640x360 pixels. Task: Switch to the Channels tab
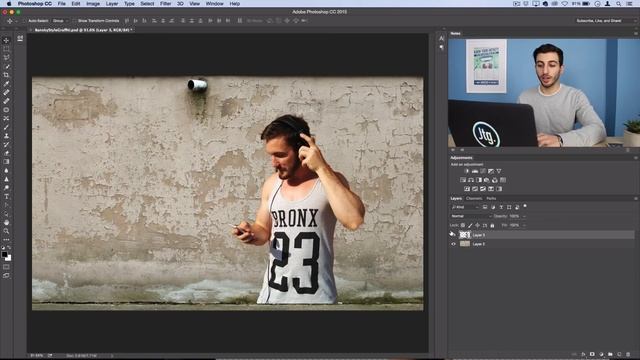point(474,198)
